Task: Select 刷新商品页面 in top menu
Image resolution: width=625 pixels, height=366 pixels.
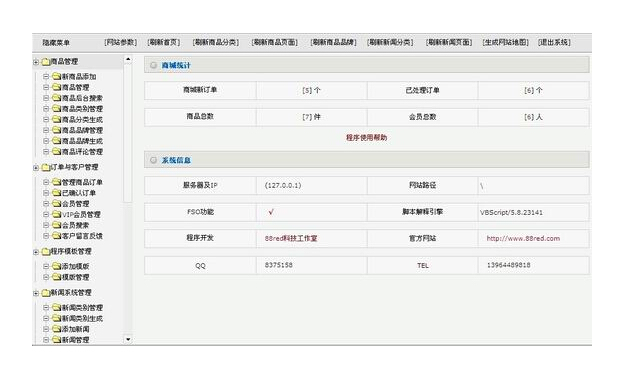Action: [275, 42]
